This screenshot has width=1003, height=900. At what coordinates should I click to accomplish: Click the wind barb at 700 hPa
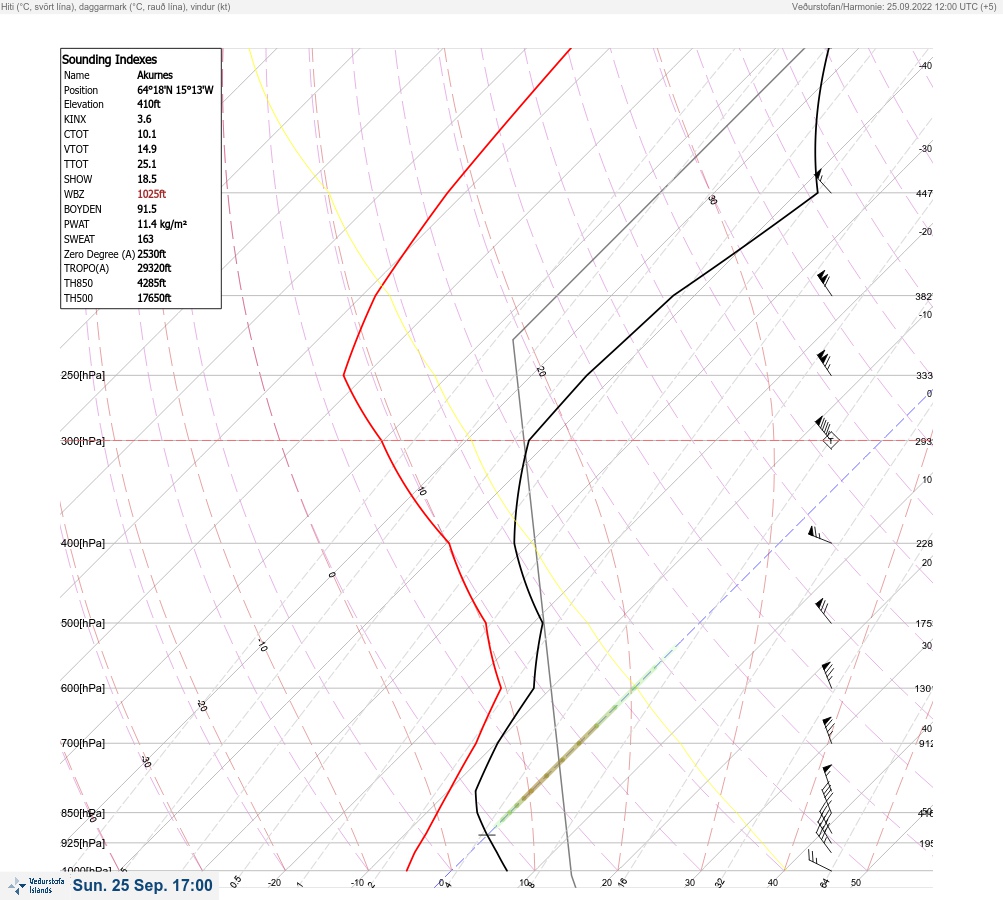click(828, 730)
